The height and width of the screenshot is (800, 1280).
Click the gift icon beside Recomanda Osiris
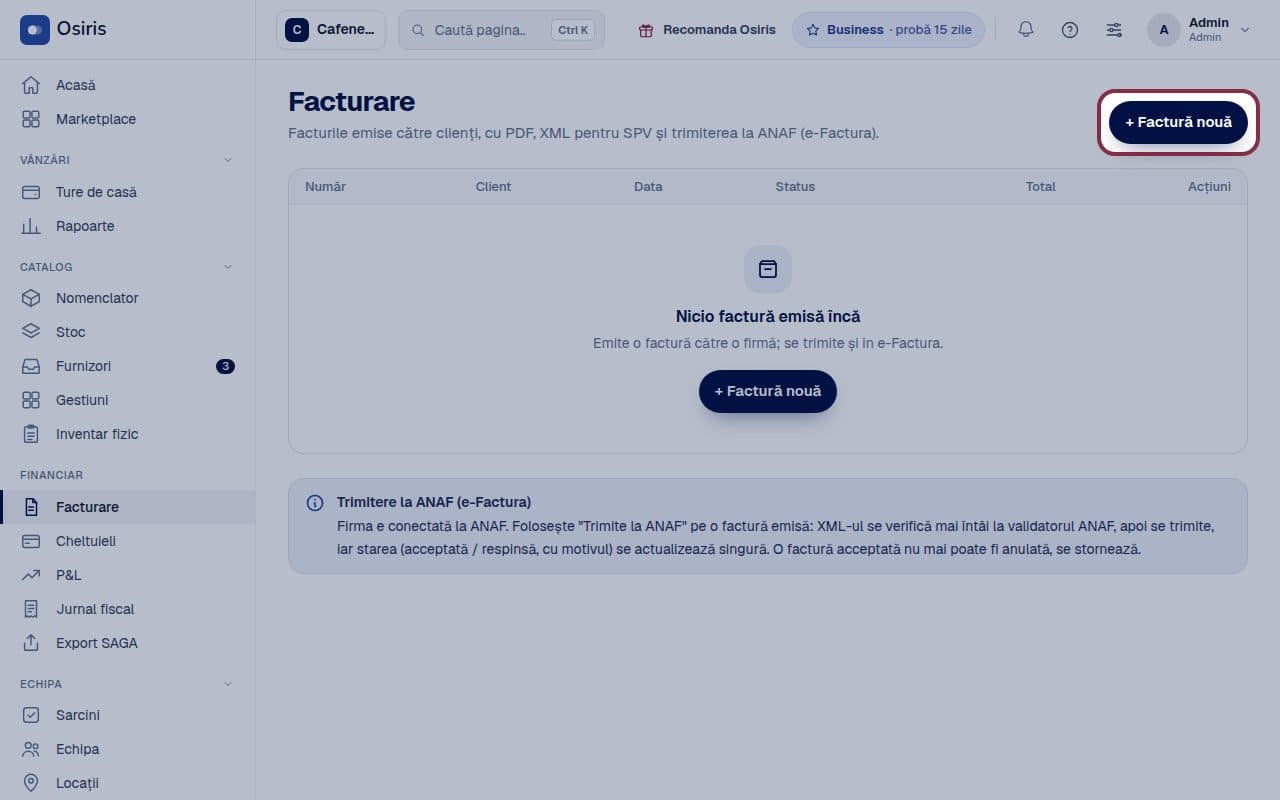[645, 30]
